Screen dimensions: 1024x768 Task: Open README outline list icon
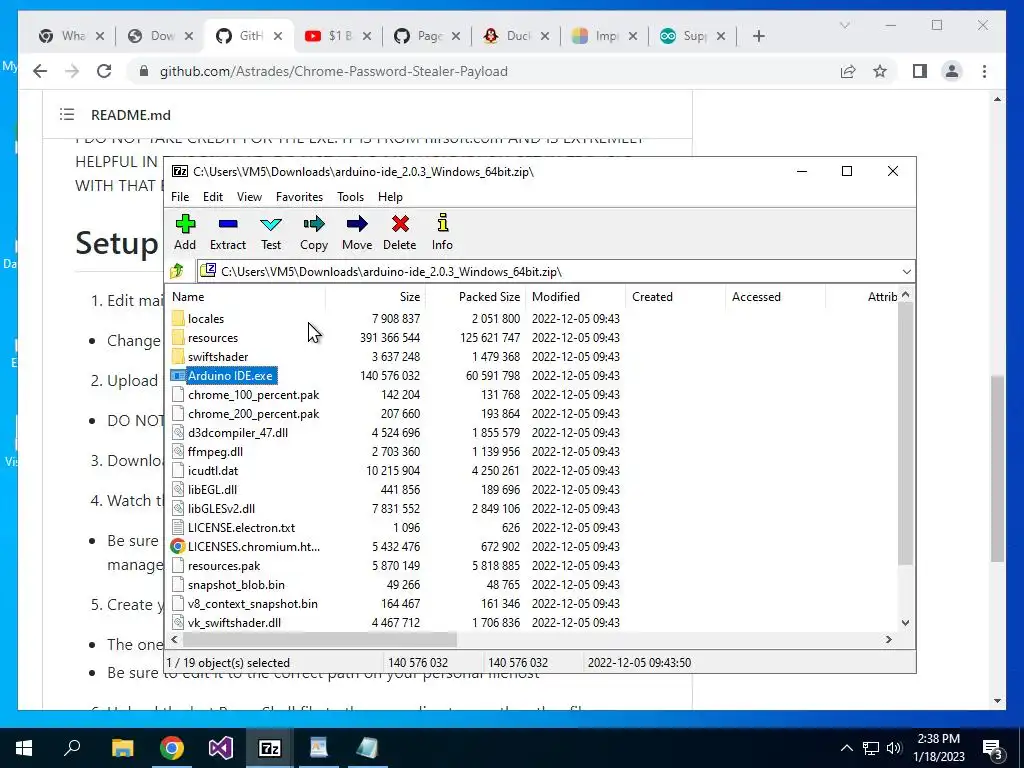pos(67,115)
